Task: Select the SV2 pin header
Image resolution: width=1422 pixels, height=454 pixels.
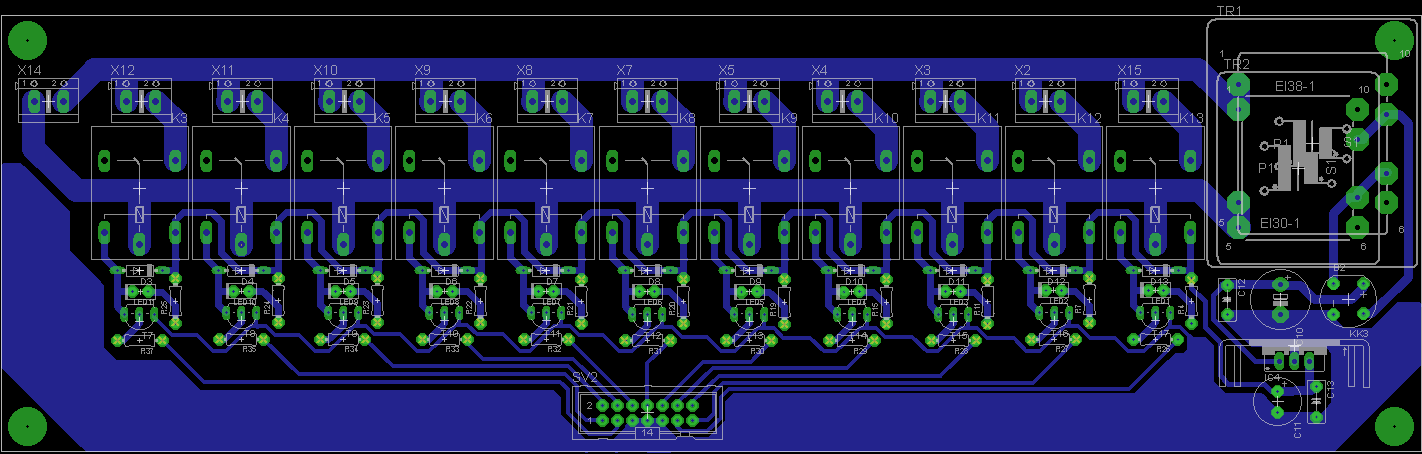Action: (647, 413)
